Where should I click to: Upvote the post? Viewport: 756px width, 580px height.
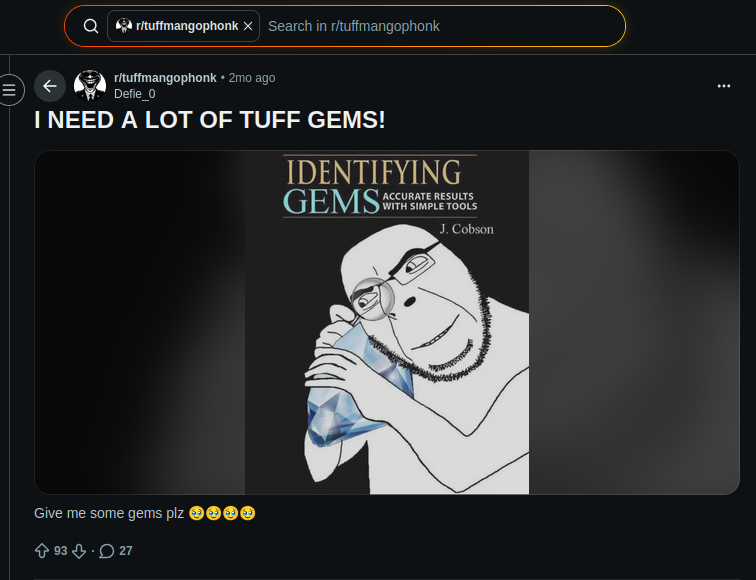[x=42, y=550]
